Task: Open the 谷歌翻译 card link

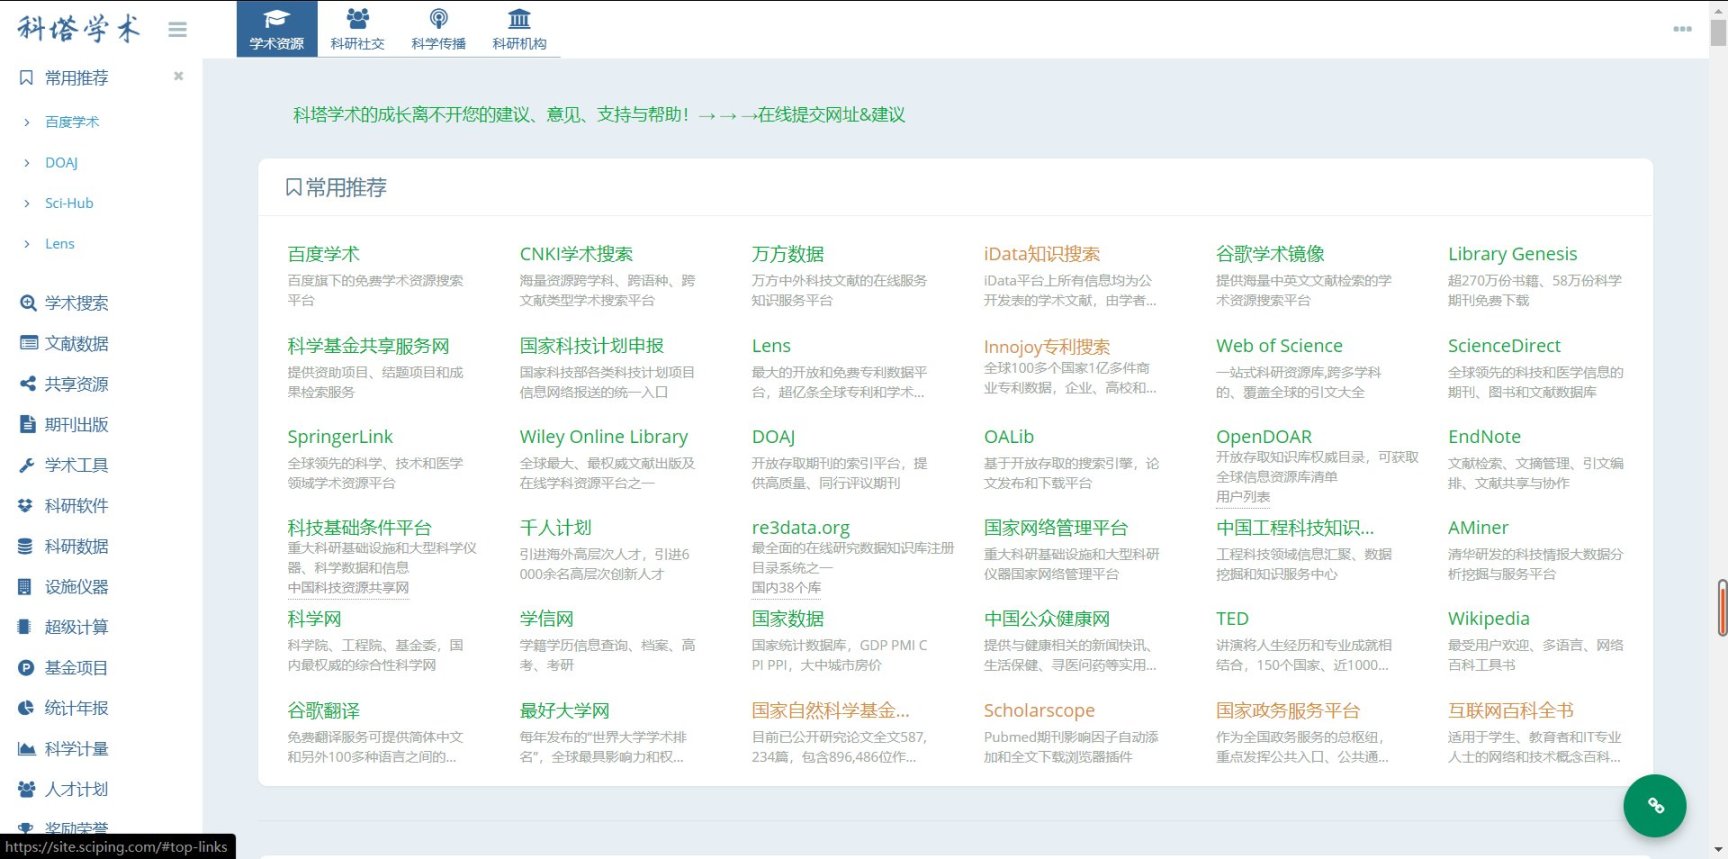Action: point(323,711)
